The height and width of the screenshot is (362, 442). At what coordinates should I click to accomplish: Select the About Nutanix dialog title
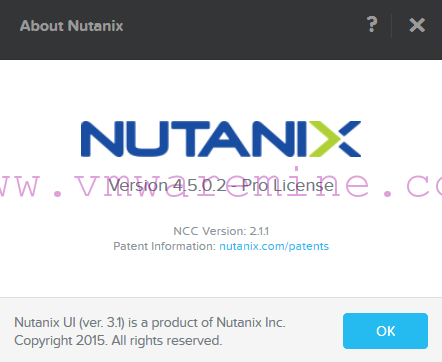pyautogui.click(x=71, y=26)
